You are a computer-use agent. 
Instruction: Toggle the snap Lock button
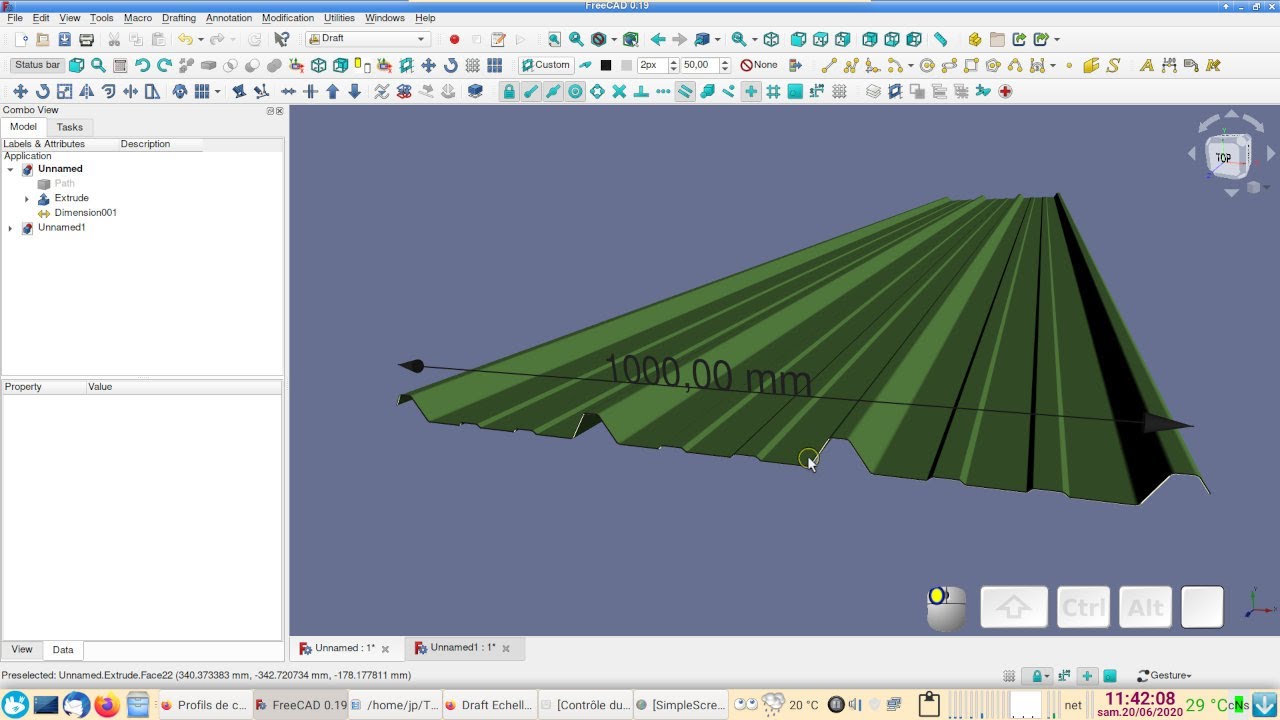coord(509,91)
